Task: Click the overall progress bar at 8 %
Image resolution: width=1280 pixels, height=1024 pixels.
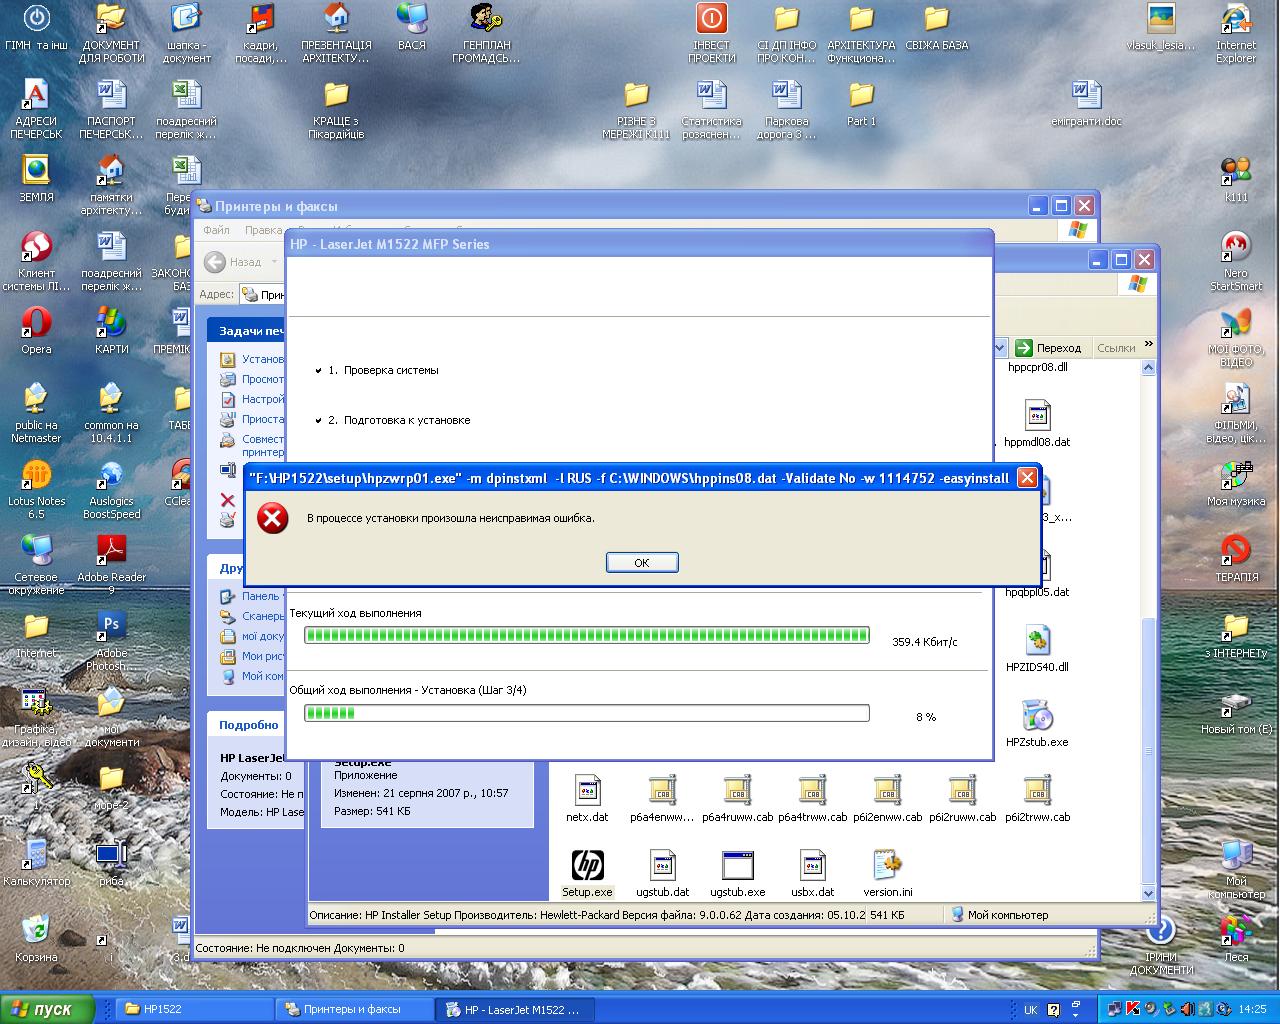Action: [x=587, y=713]
